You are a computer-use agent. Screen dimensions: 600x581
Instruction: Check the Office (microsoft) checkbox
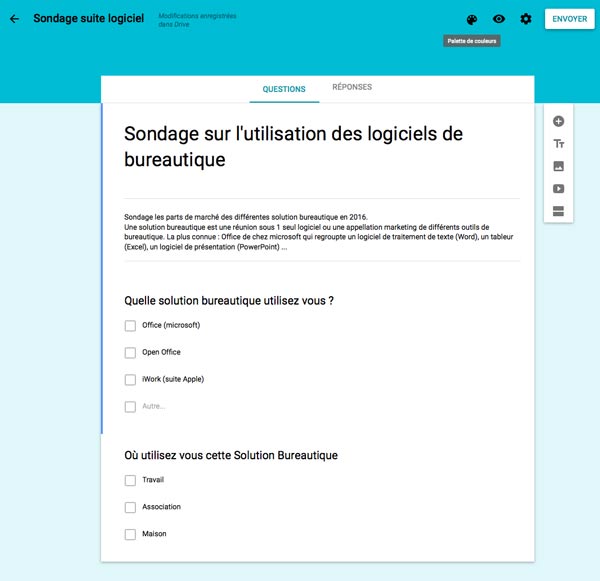tap(130, 326)
